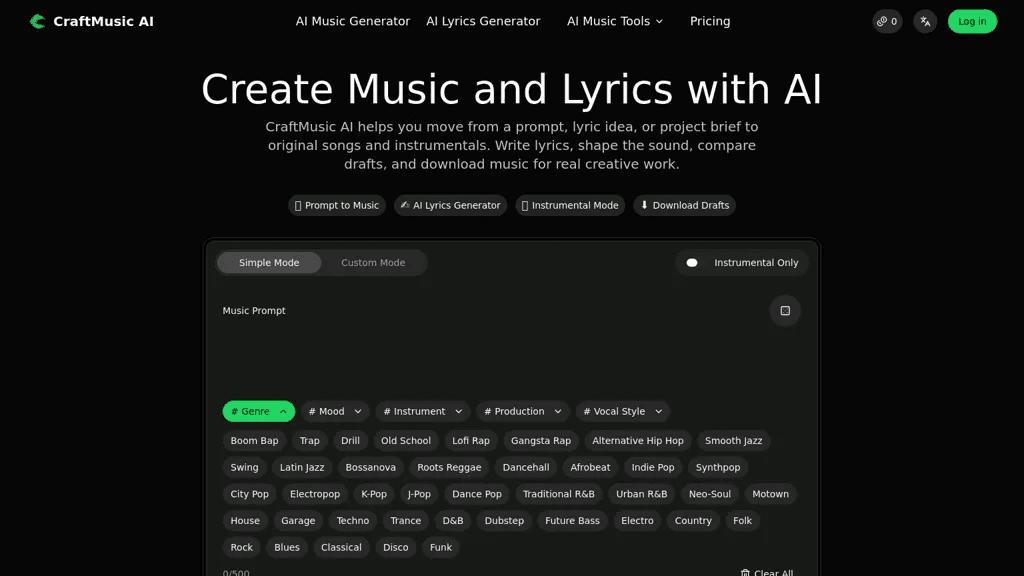Screen dimensions: 1024x576
Task: Select the Old School genre tag
Action: 406,441
